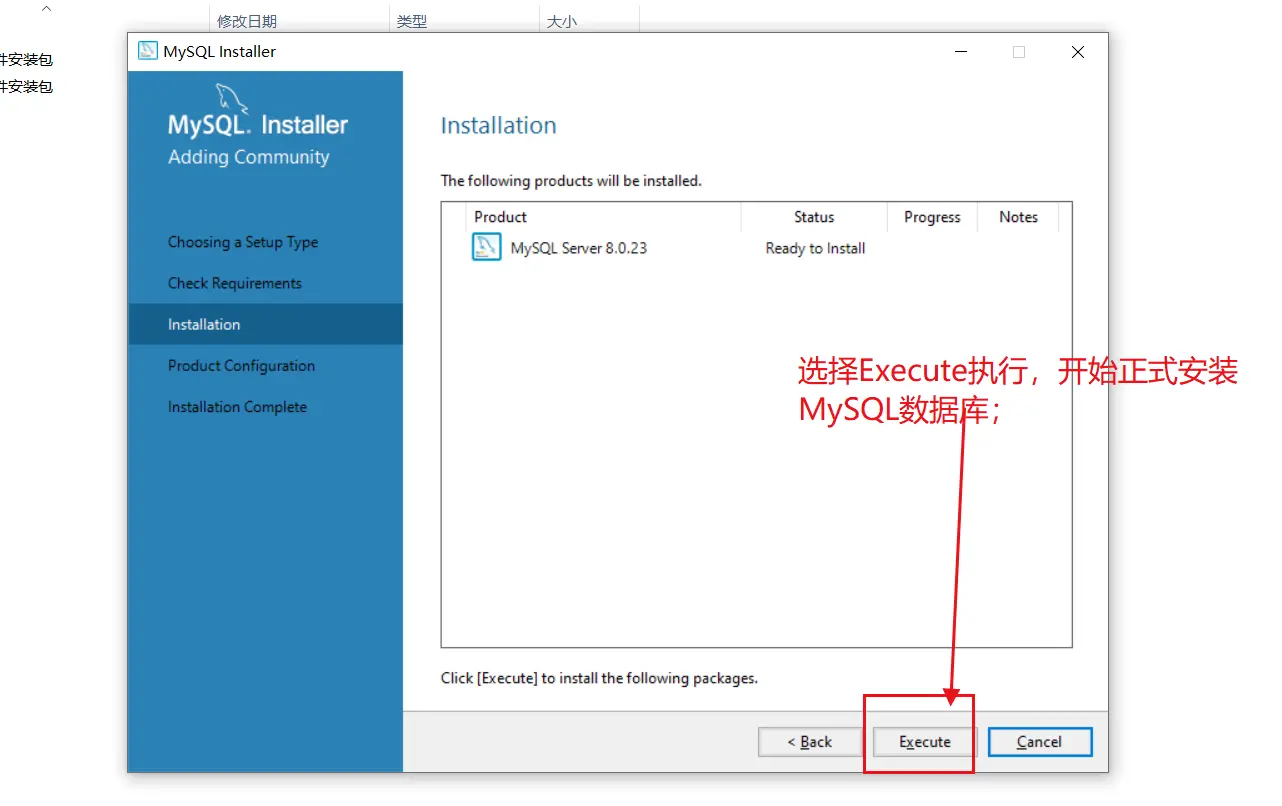Select the Installation Complete step

click(x=237, y=407)
